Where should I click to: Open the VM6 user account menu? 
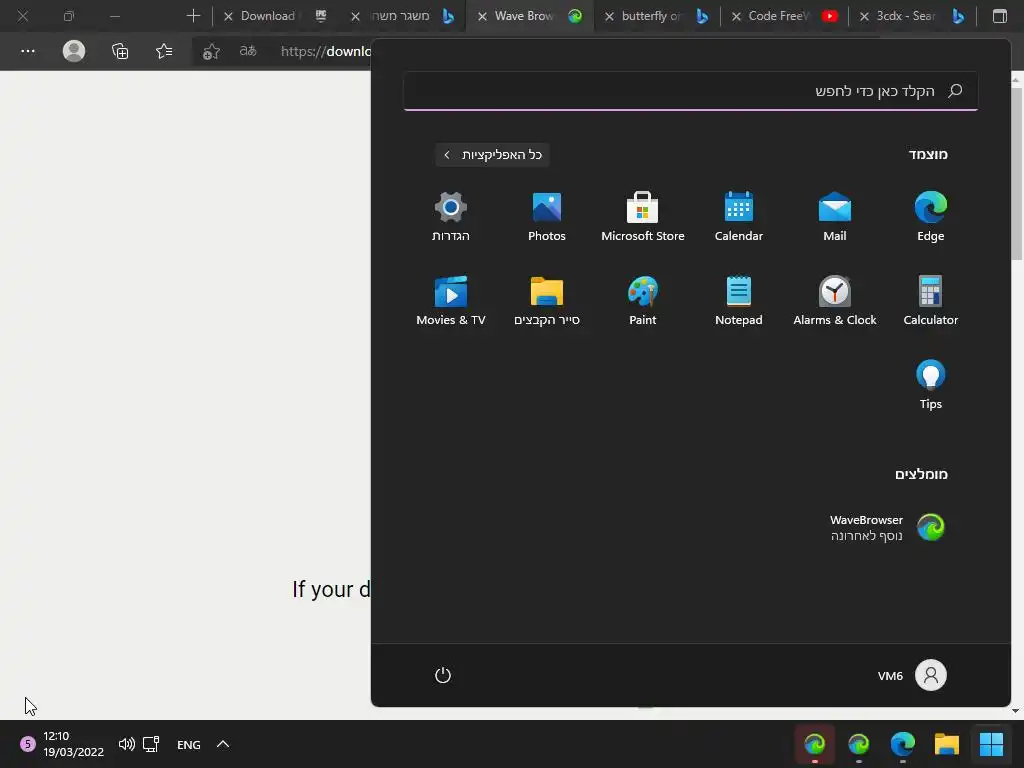912,675
